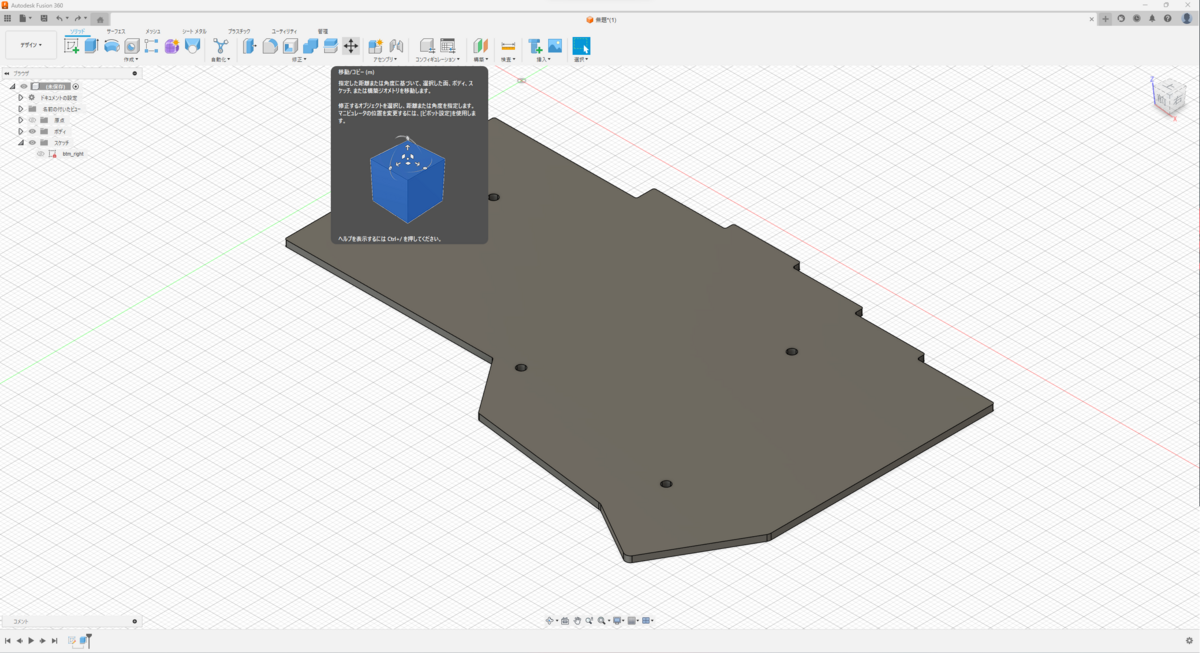Click the Home tab icon

[x=100, y=19]
